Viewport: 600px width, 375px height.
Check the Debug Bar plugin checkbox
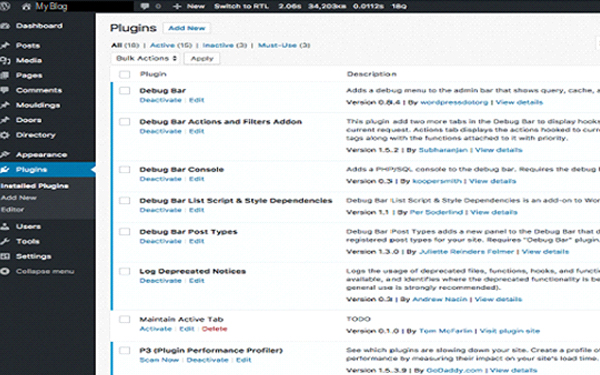pyautogui.click(x=124, y=91)
